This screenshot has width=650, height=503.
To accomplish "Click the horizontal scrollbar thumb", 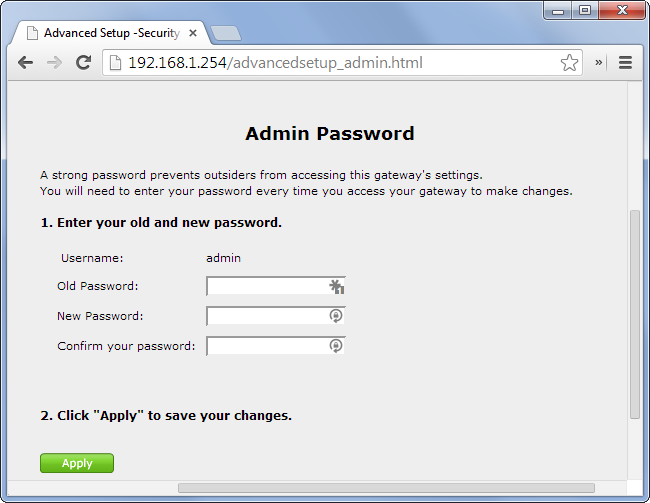I will click(x=385, y=488).
